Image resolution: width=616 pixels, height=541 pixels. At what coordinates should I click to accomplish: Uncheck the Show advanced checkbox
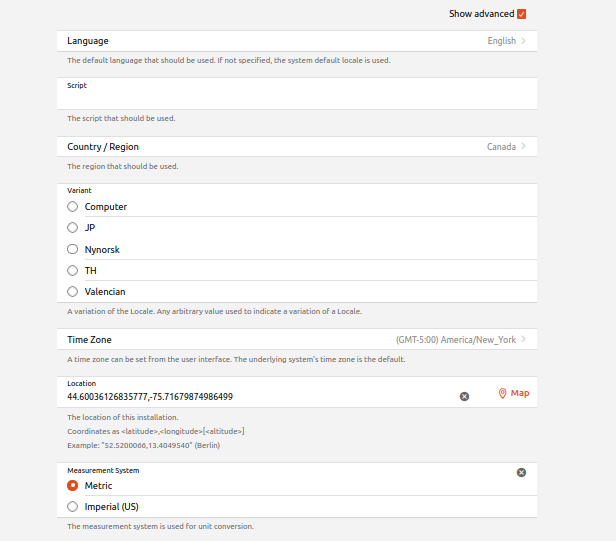click(522, 14)
